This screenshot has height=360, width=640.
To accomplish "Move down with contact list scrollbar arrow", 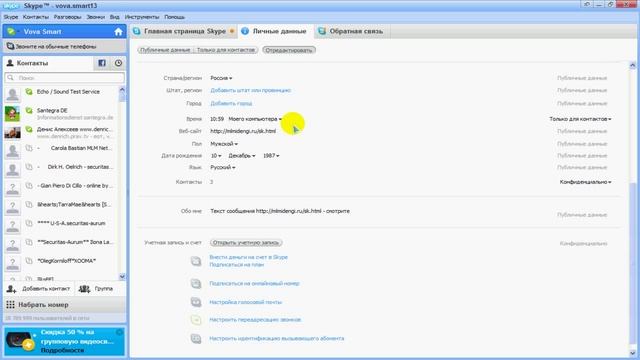I will pos(122,276).
